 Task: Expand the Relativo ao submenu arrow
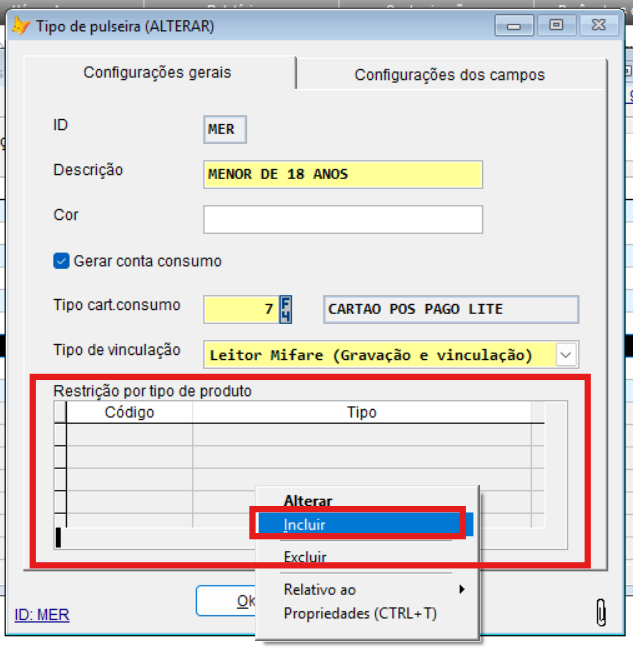(461, 590)
